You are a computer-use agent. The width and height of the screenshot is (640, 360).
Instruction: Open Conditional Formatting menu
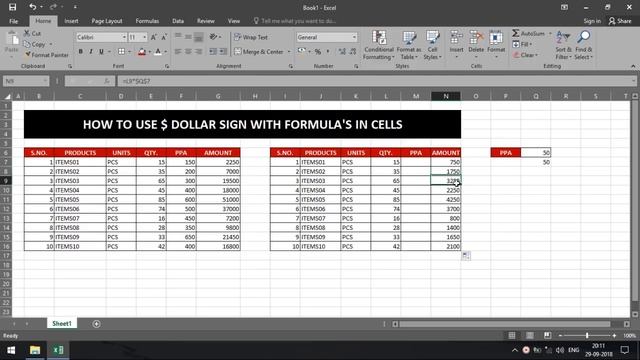click(379, 45)
